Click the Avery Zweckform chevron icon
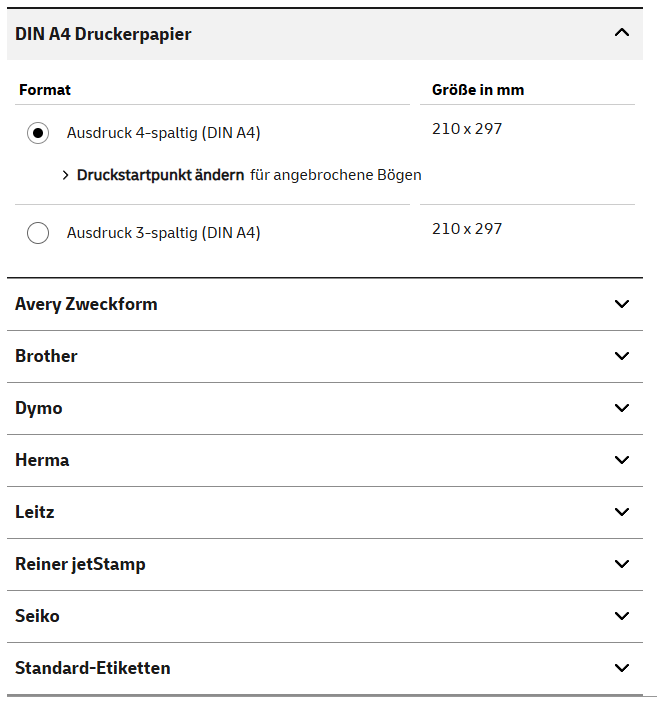This screenshot has width=657, height=712. click(622, 304)
